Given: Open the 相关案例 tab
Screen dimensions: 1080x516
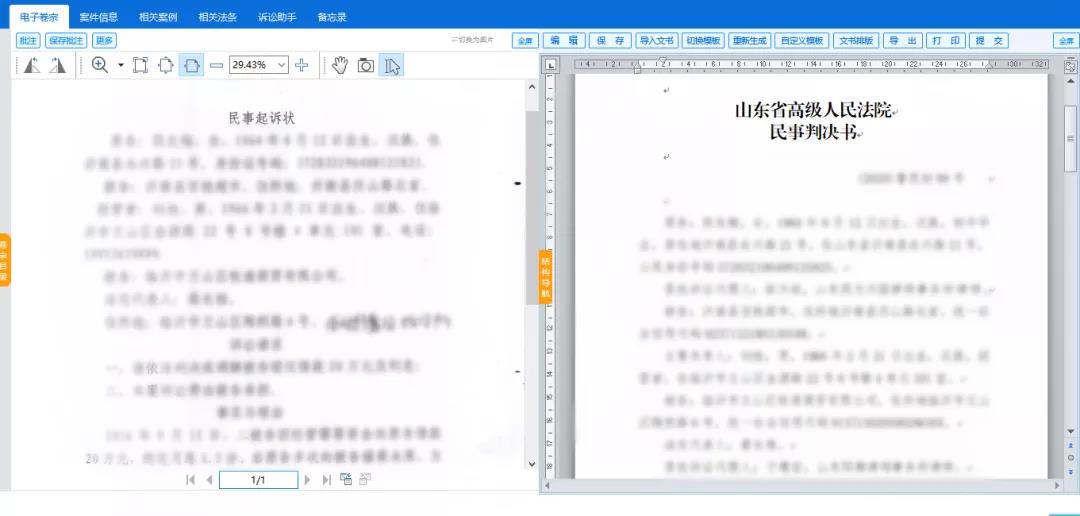Looking at the screenshot, I should pos(158,17).
